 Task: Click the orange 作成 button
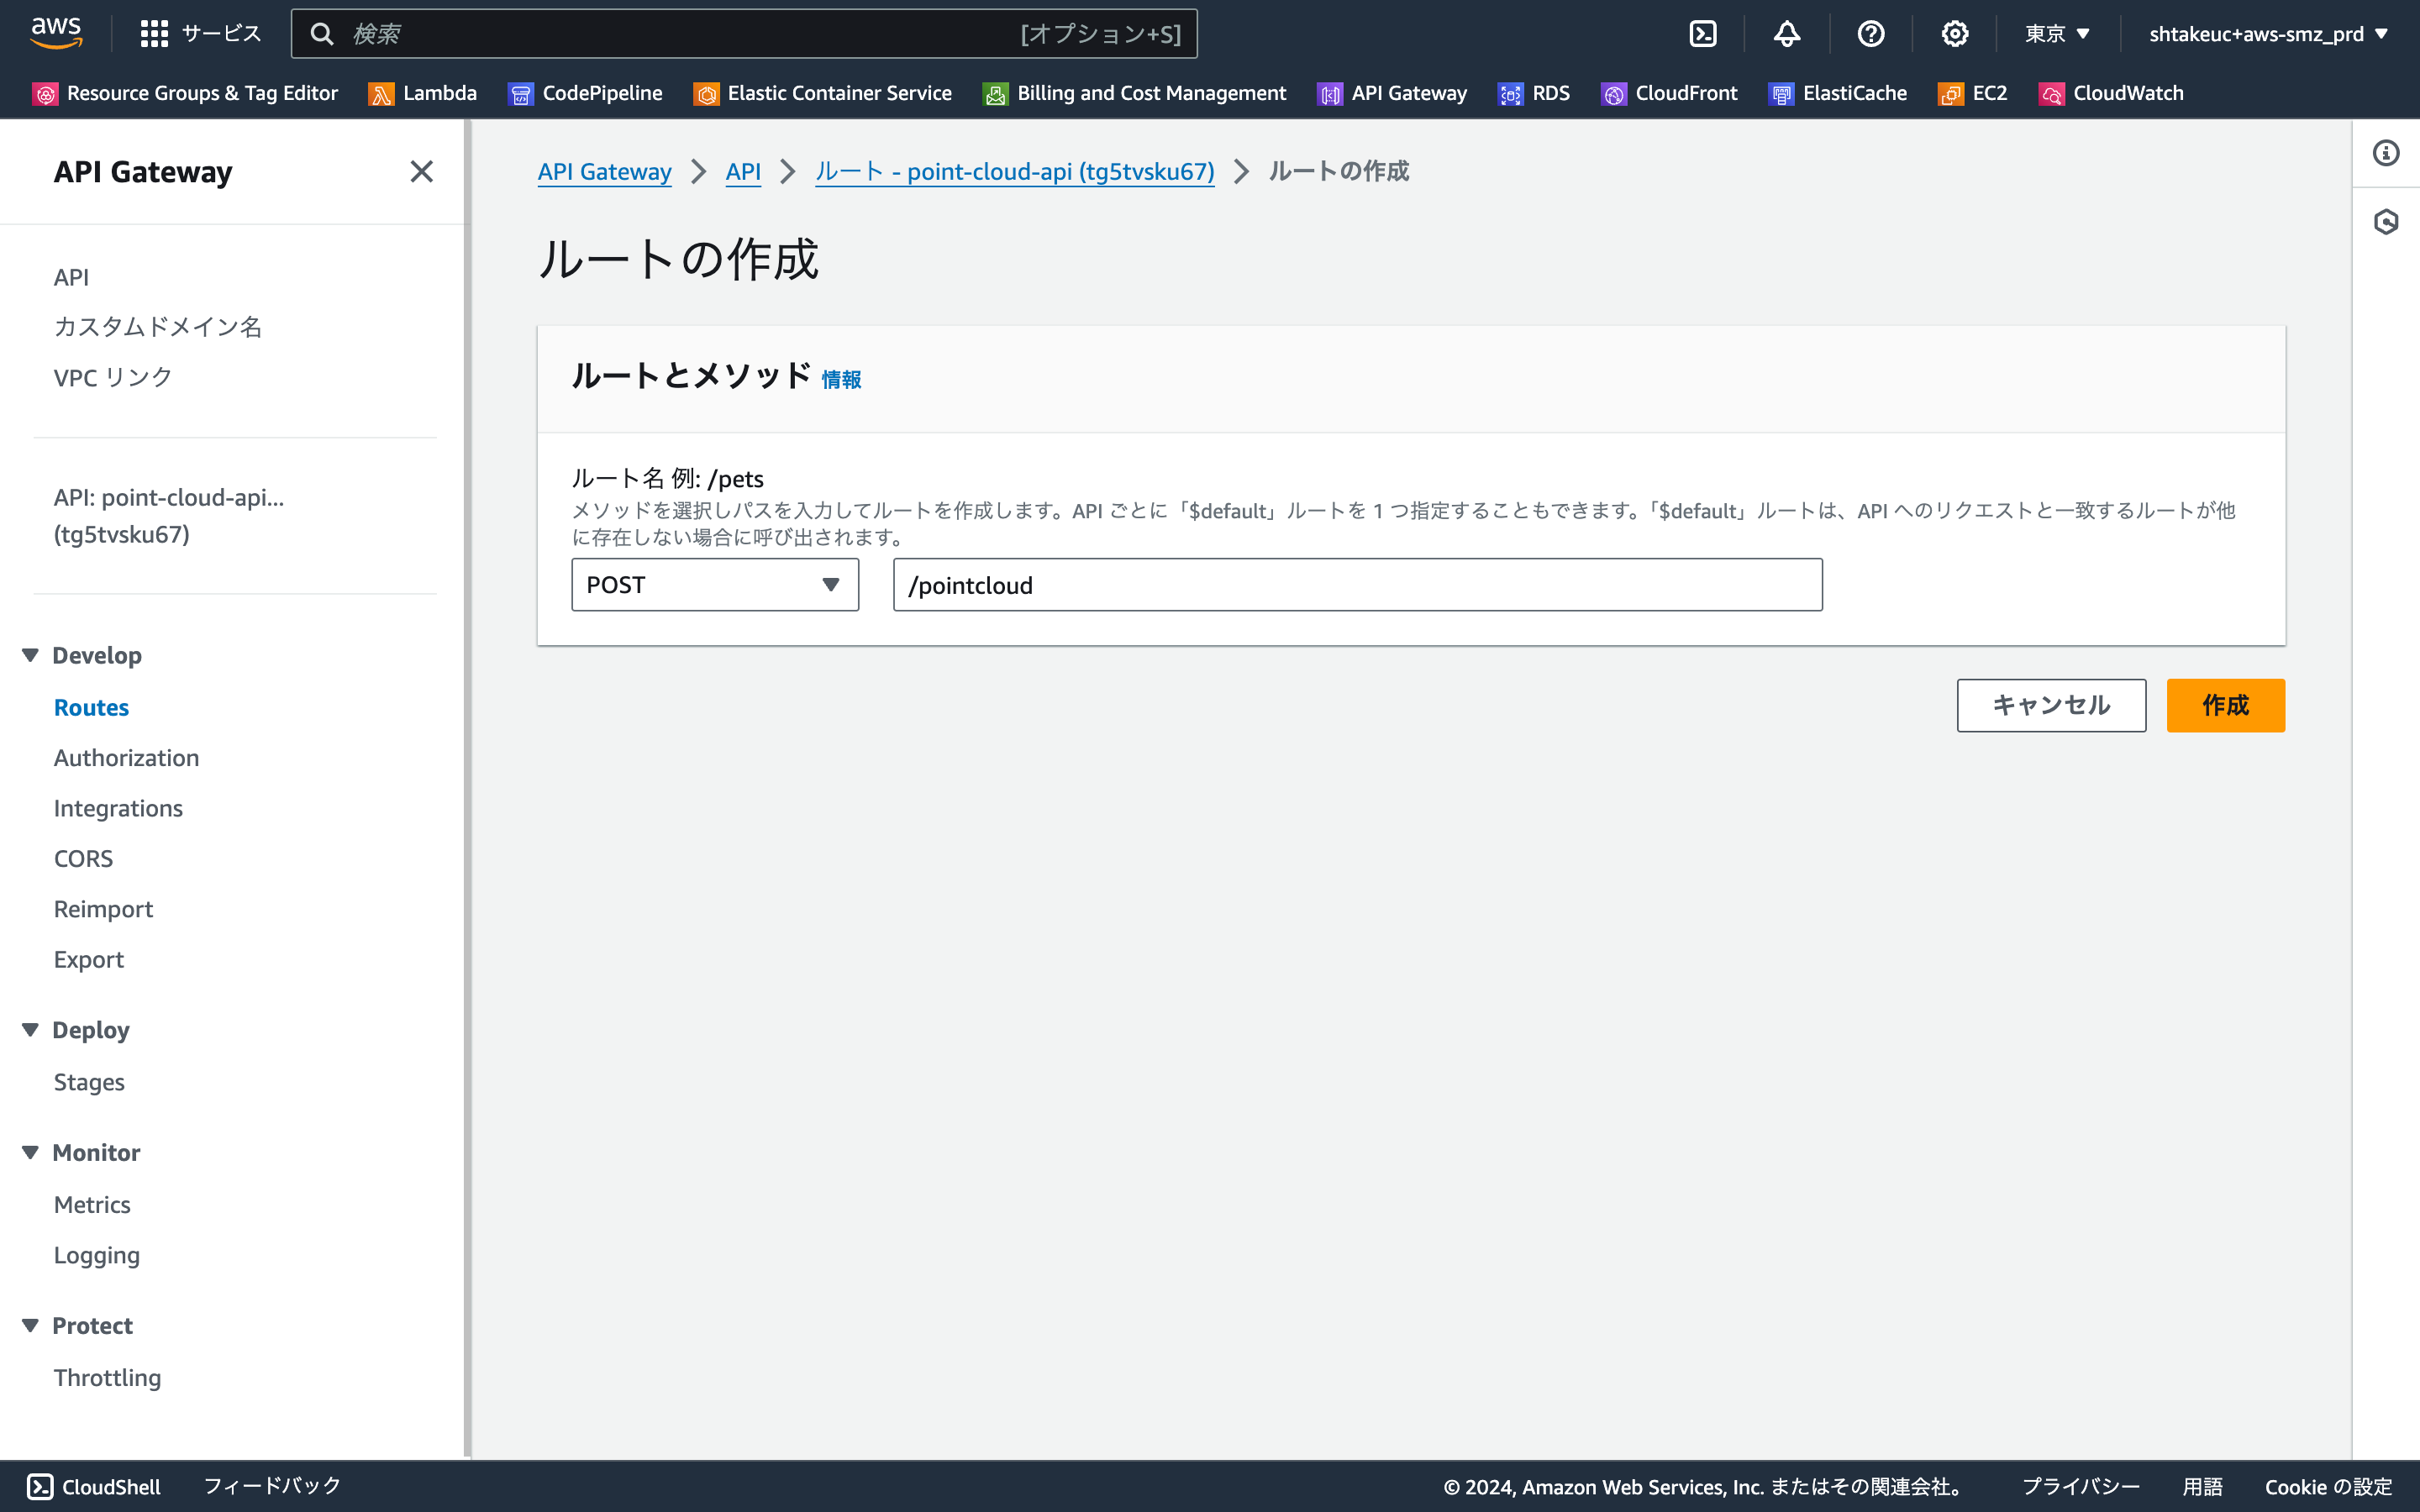click(x=2225, y=705)
